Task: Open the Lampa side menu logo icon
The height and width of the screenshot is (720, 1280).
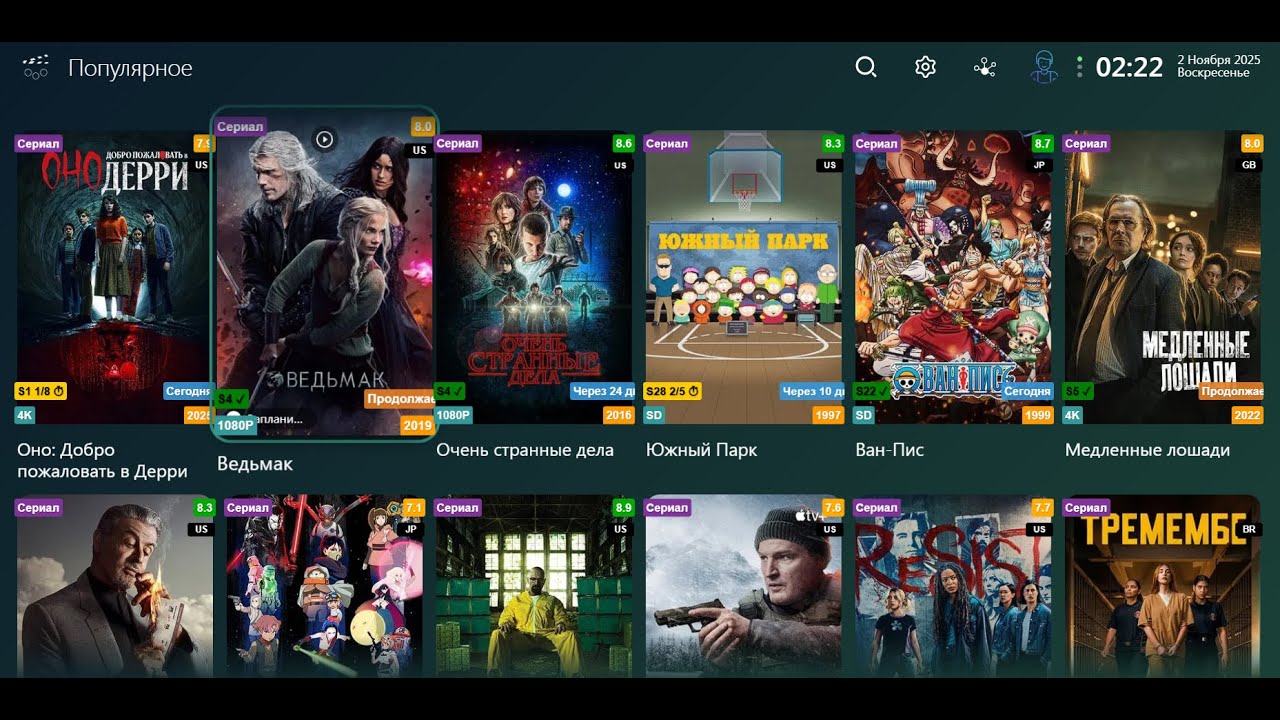Action: (x=35, y=67)
